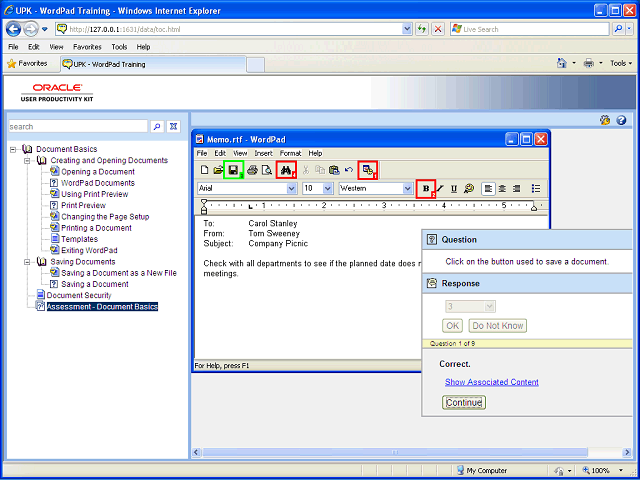The image size is (640, 480).
Task: Toggle Bullets list button
Action: (x=536, y=189)
